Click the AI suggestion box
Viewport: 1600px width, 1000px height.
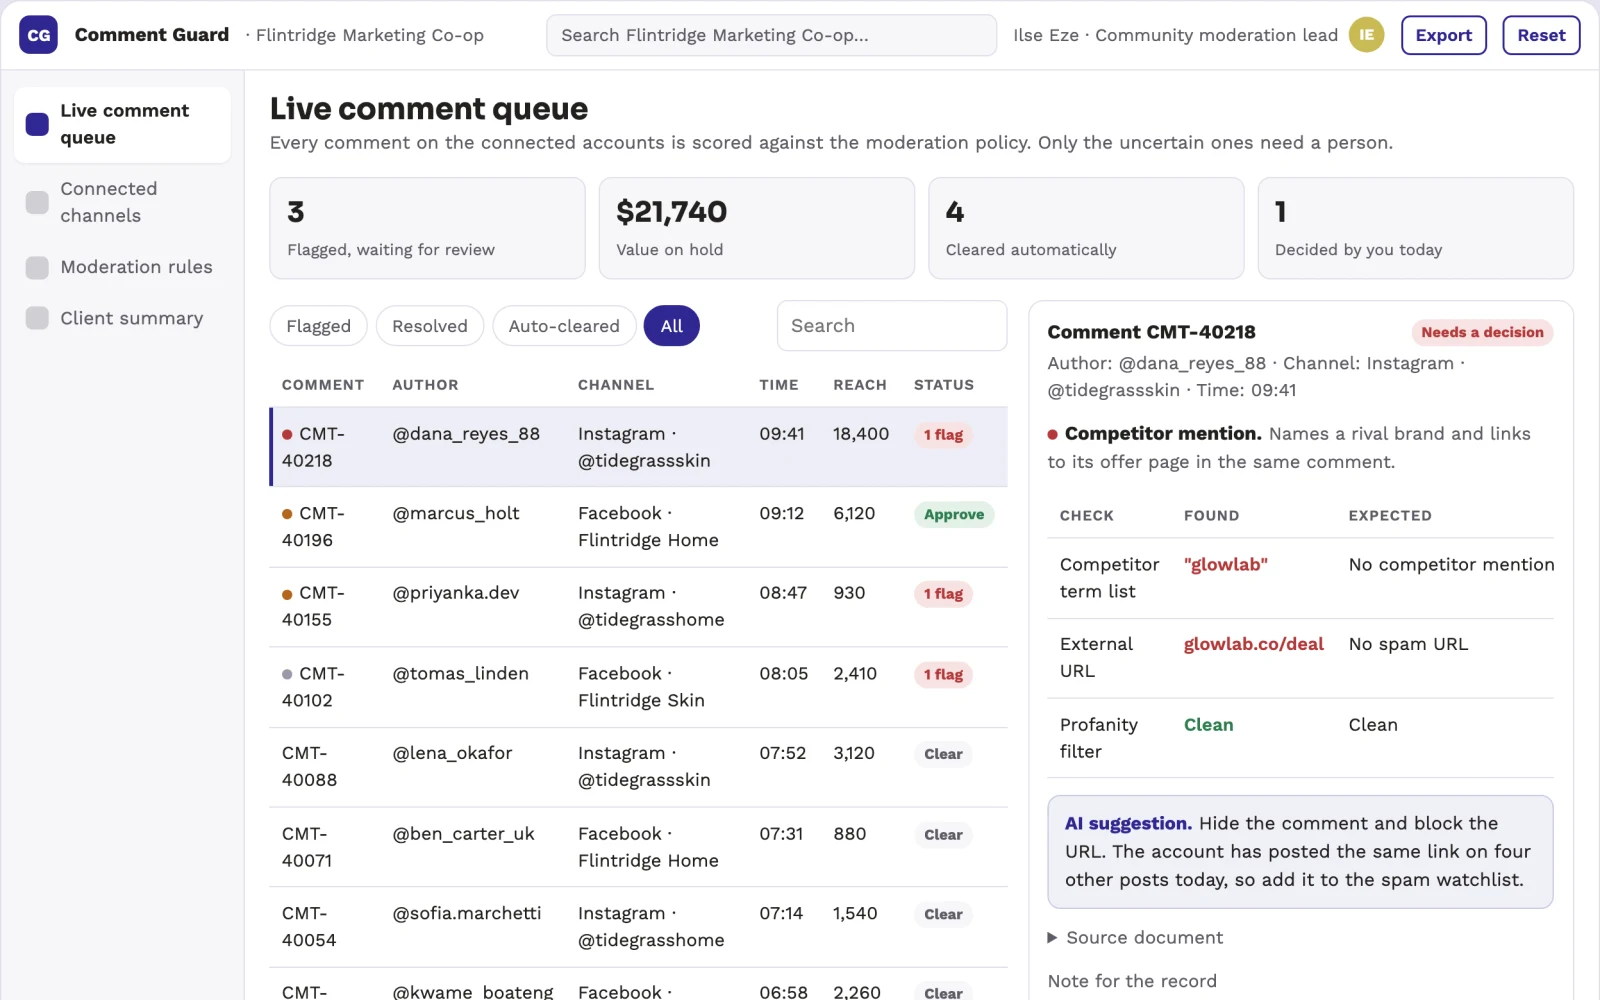coord(1300,852)
